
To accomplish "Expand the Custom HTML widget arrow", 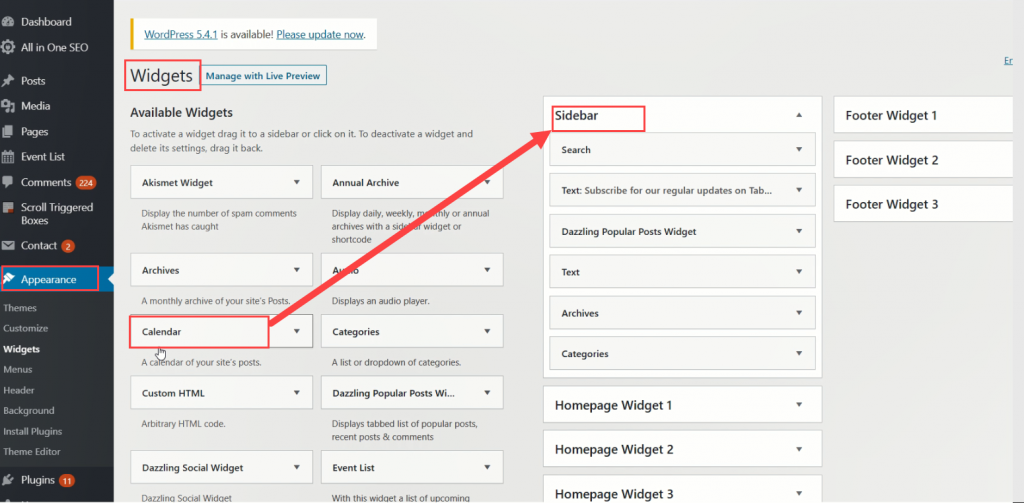I will pyautogui.click(x=297, y=393).
